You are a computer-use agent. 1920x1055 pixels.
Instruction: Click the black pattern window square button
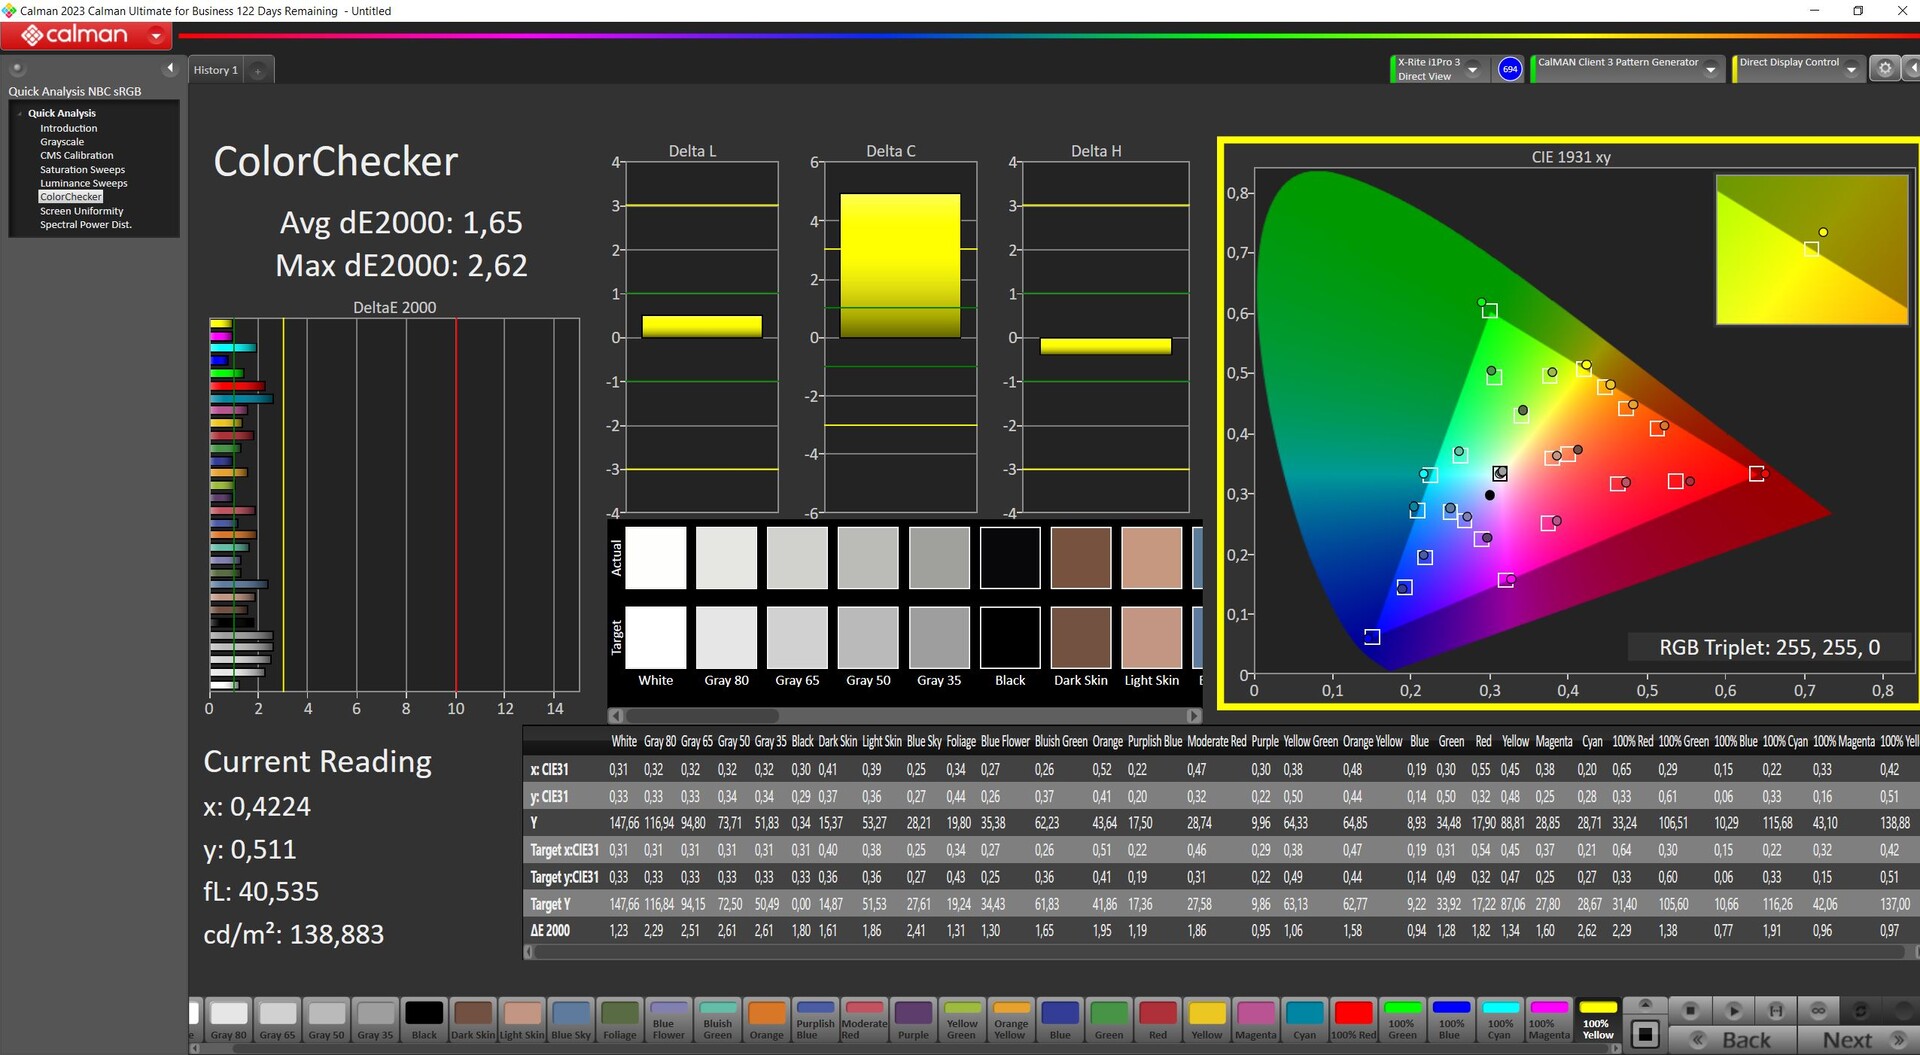(x=1645, y=1034)
